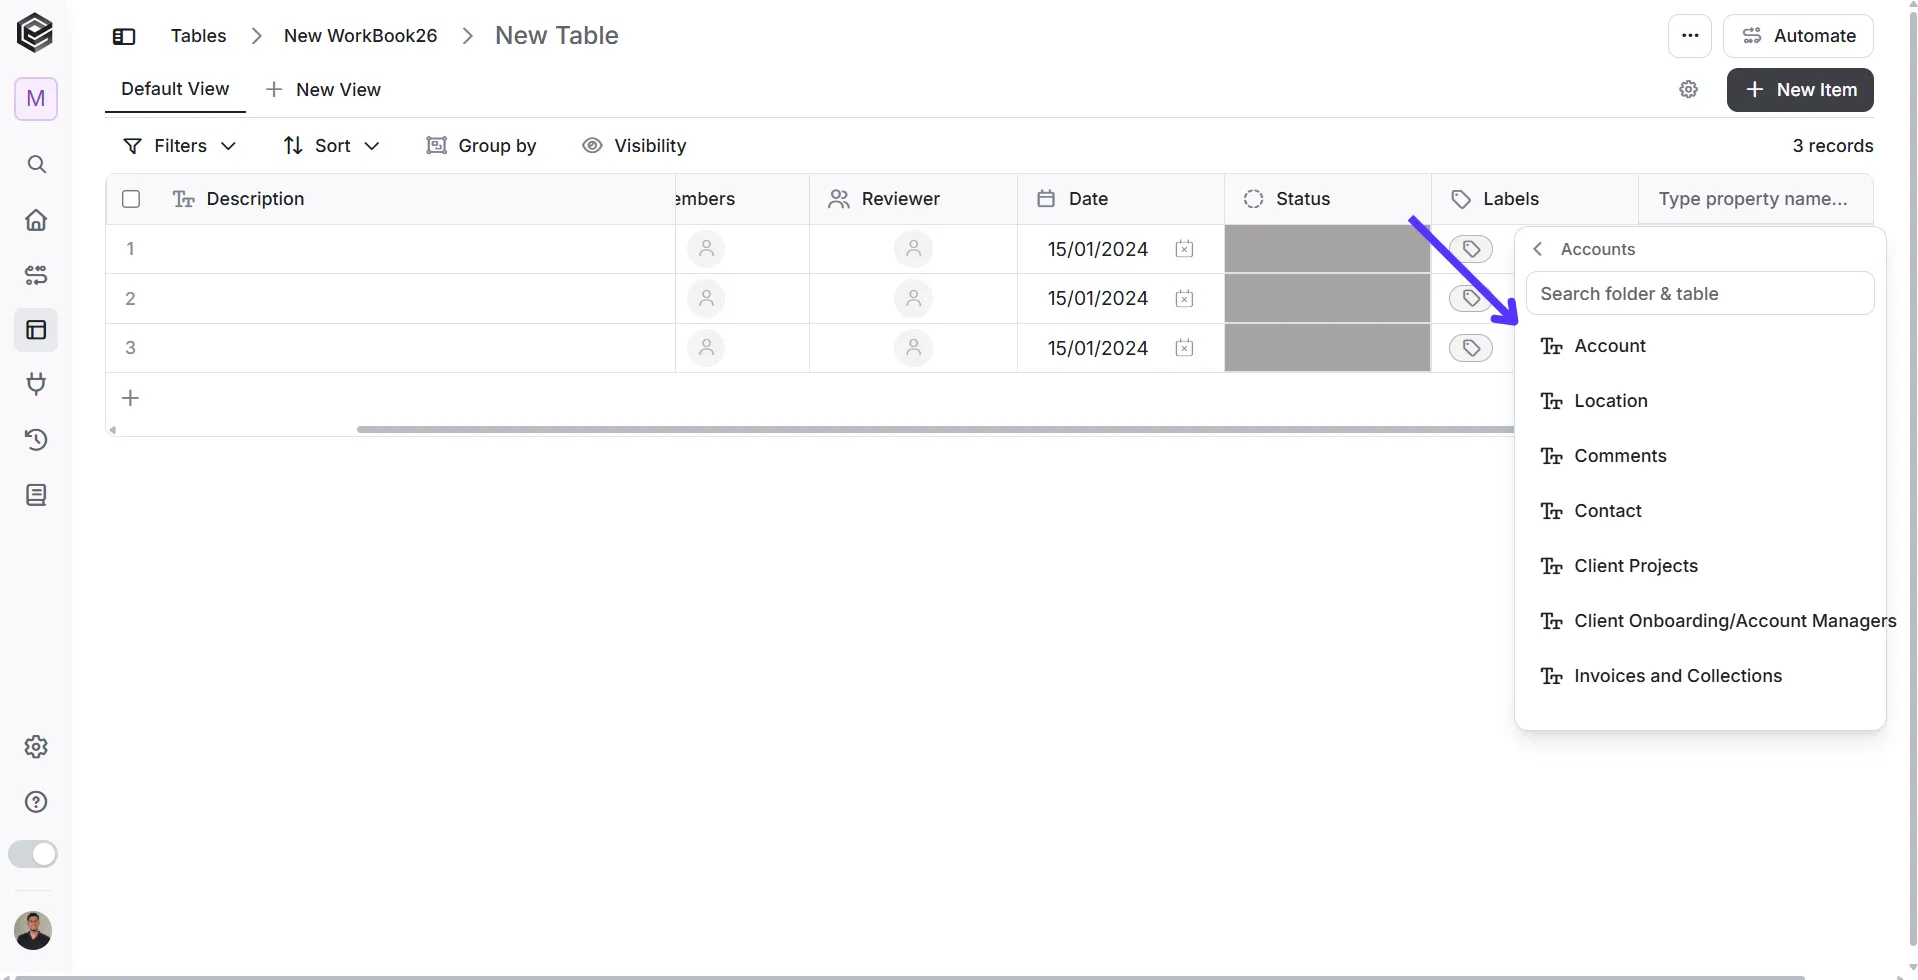This screenshot has height=980, width=1918.
Task: Open view settings gear near New Item
Action: coord(1689,90)
